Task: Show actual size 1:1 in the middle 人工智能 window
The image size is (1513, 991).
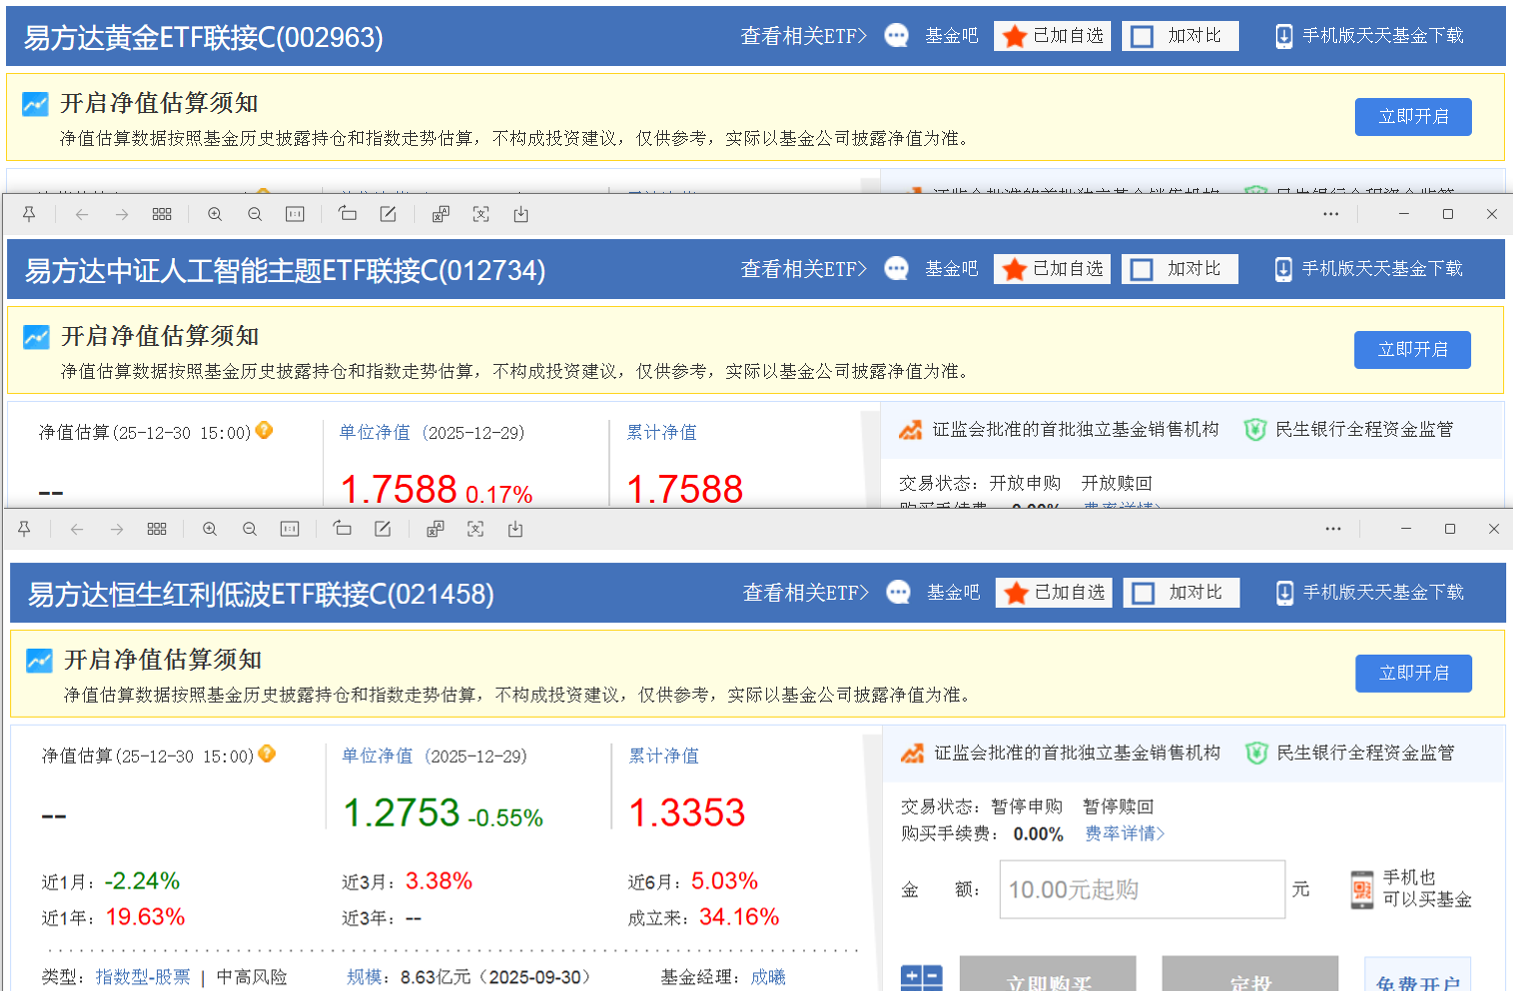Action: [x=295, y=214]
